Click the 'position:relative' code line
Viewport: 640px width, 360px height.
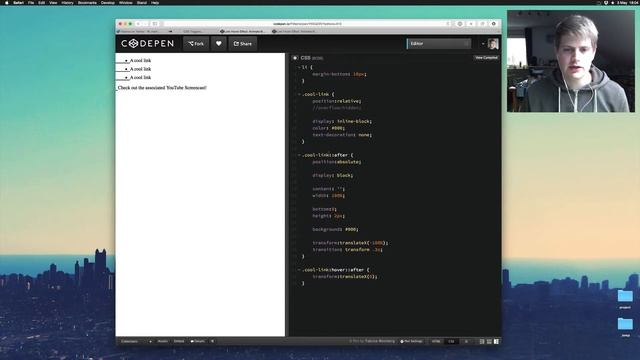point(337,101)
